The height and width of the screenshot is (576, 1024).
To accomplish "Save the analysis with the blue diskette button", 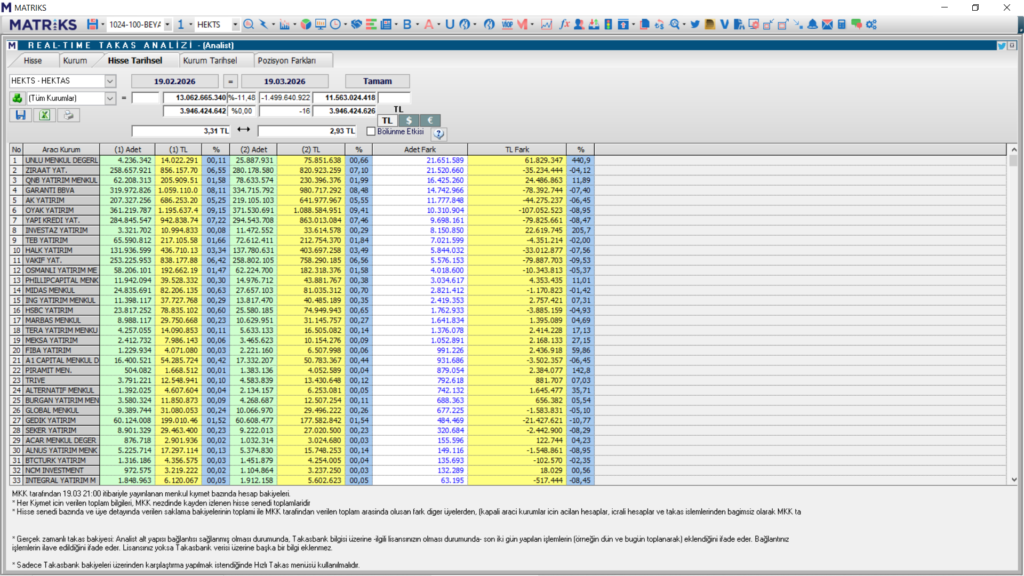I will [20, 115].
